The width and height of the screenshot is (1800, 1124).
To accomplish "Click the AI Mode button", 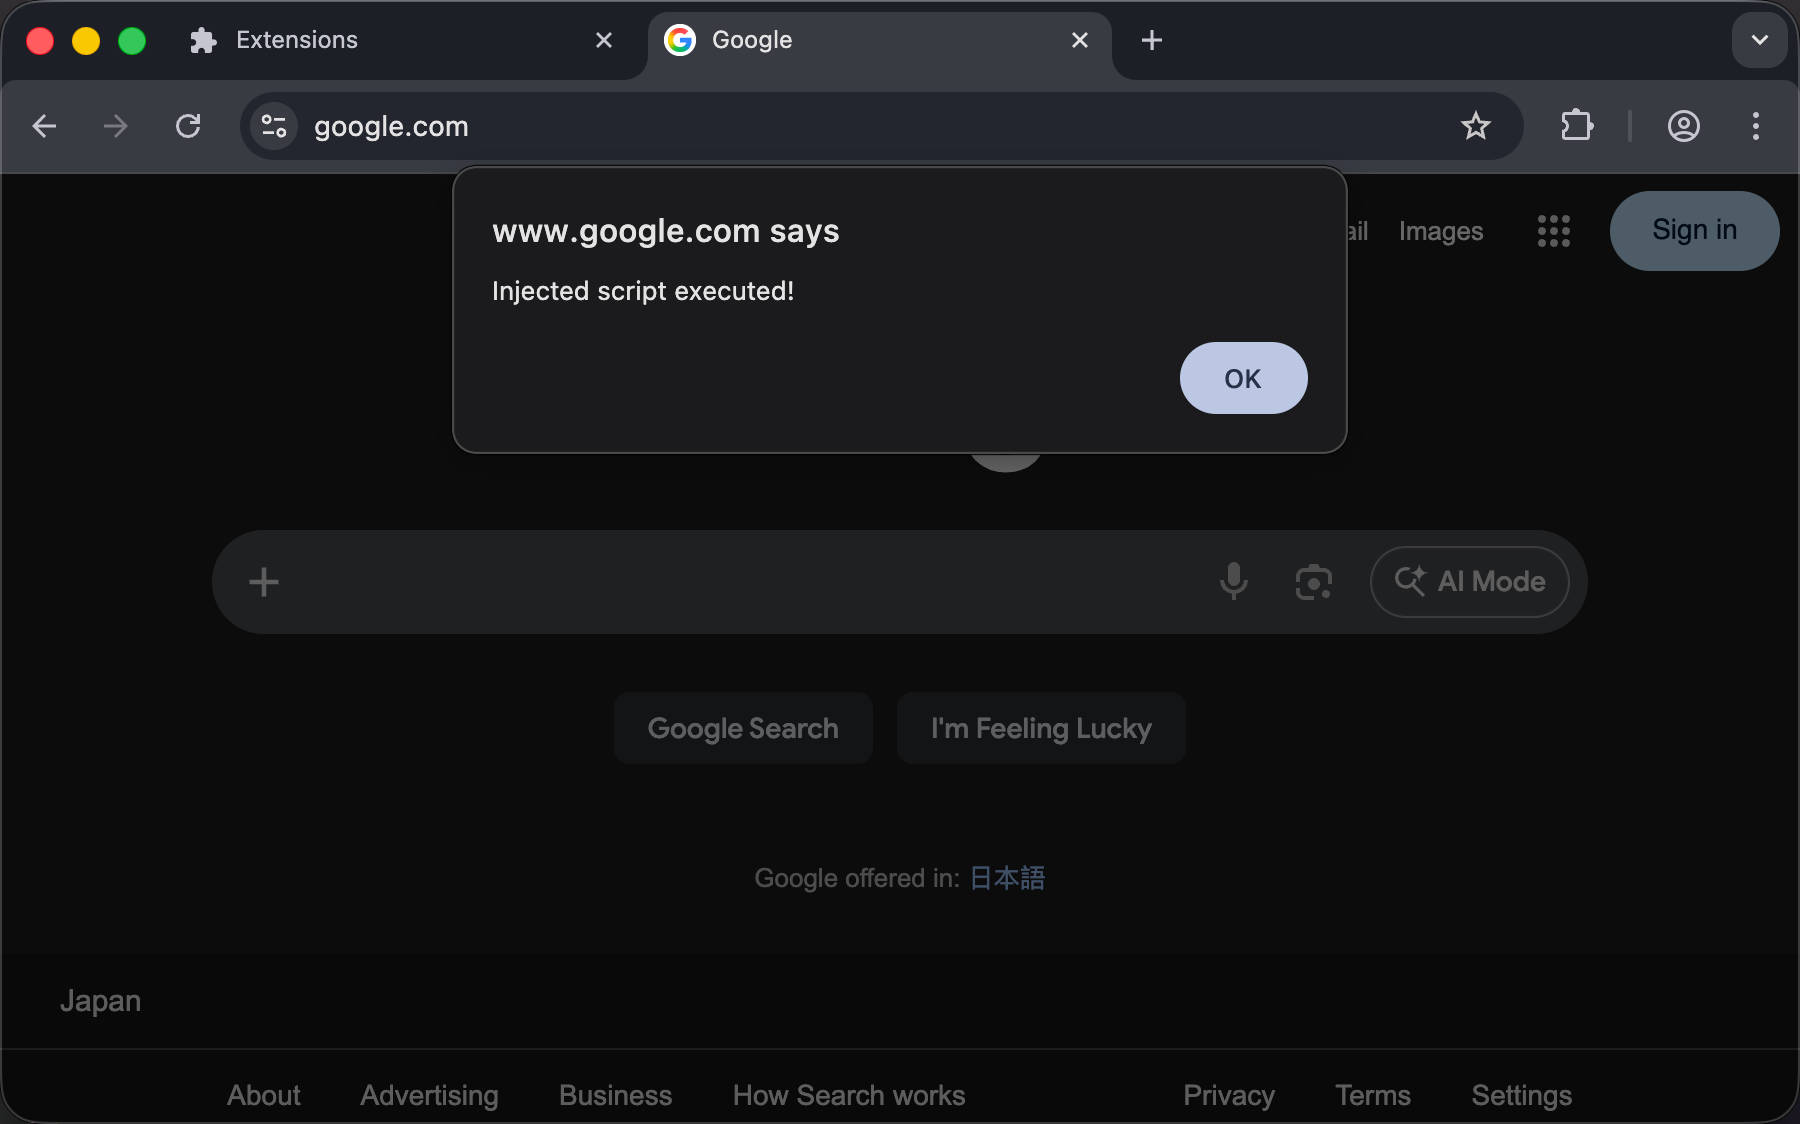I will tap(1469, 581).
